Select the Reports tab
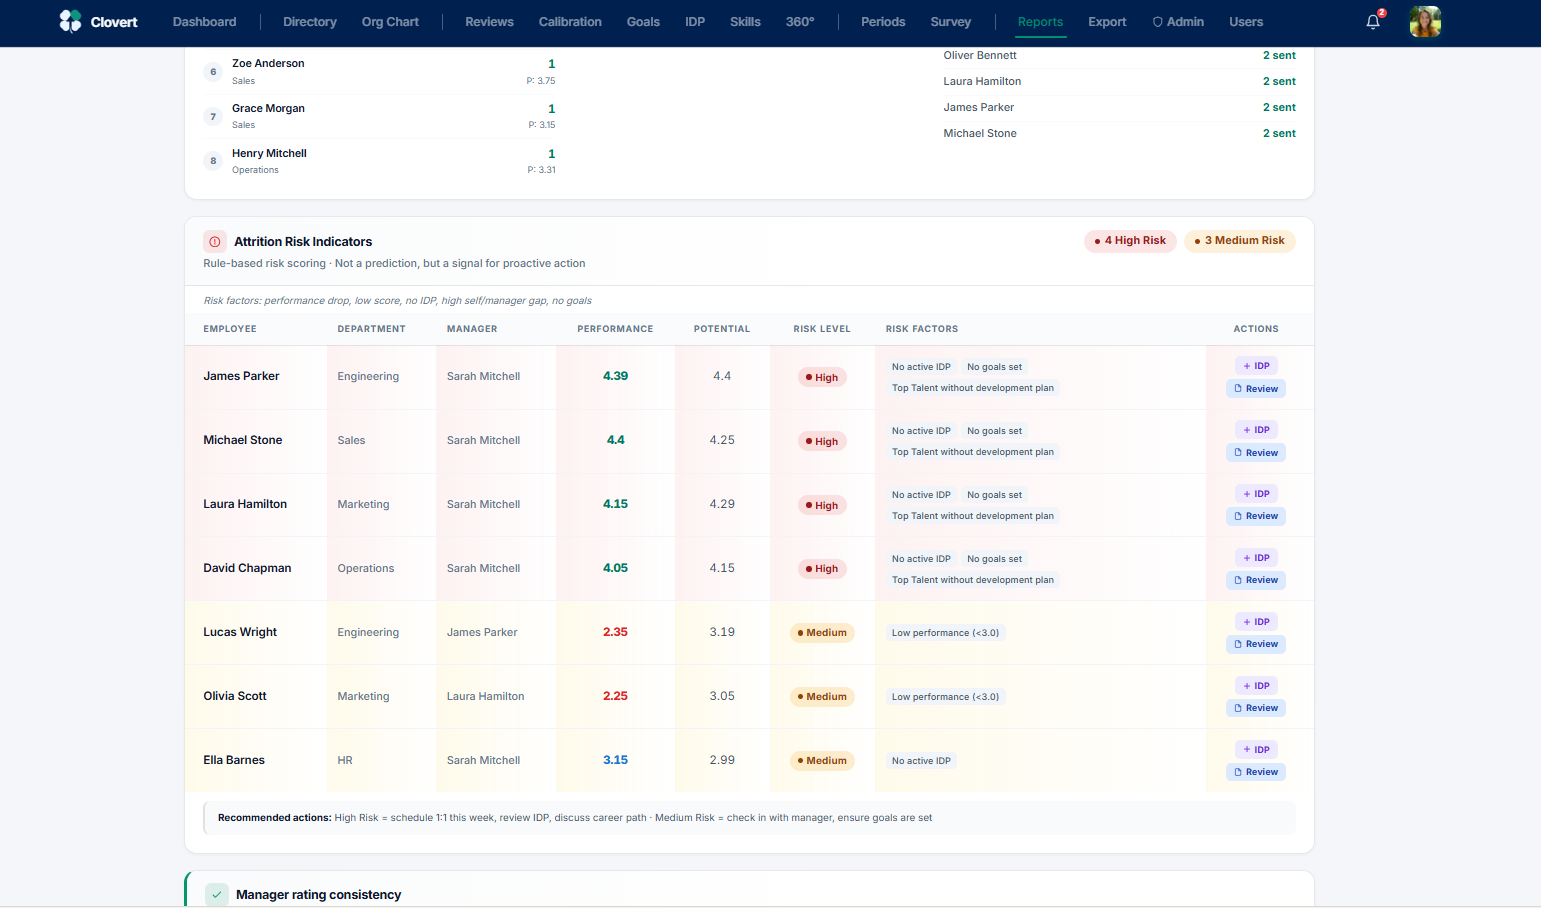 point(1040,22)
